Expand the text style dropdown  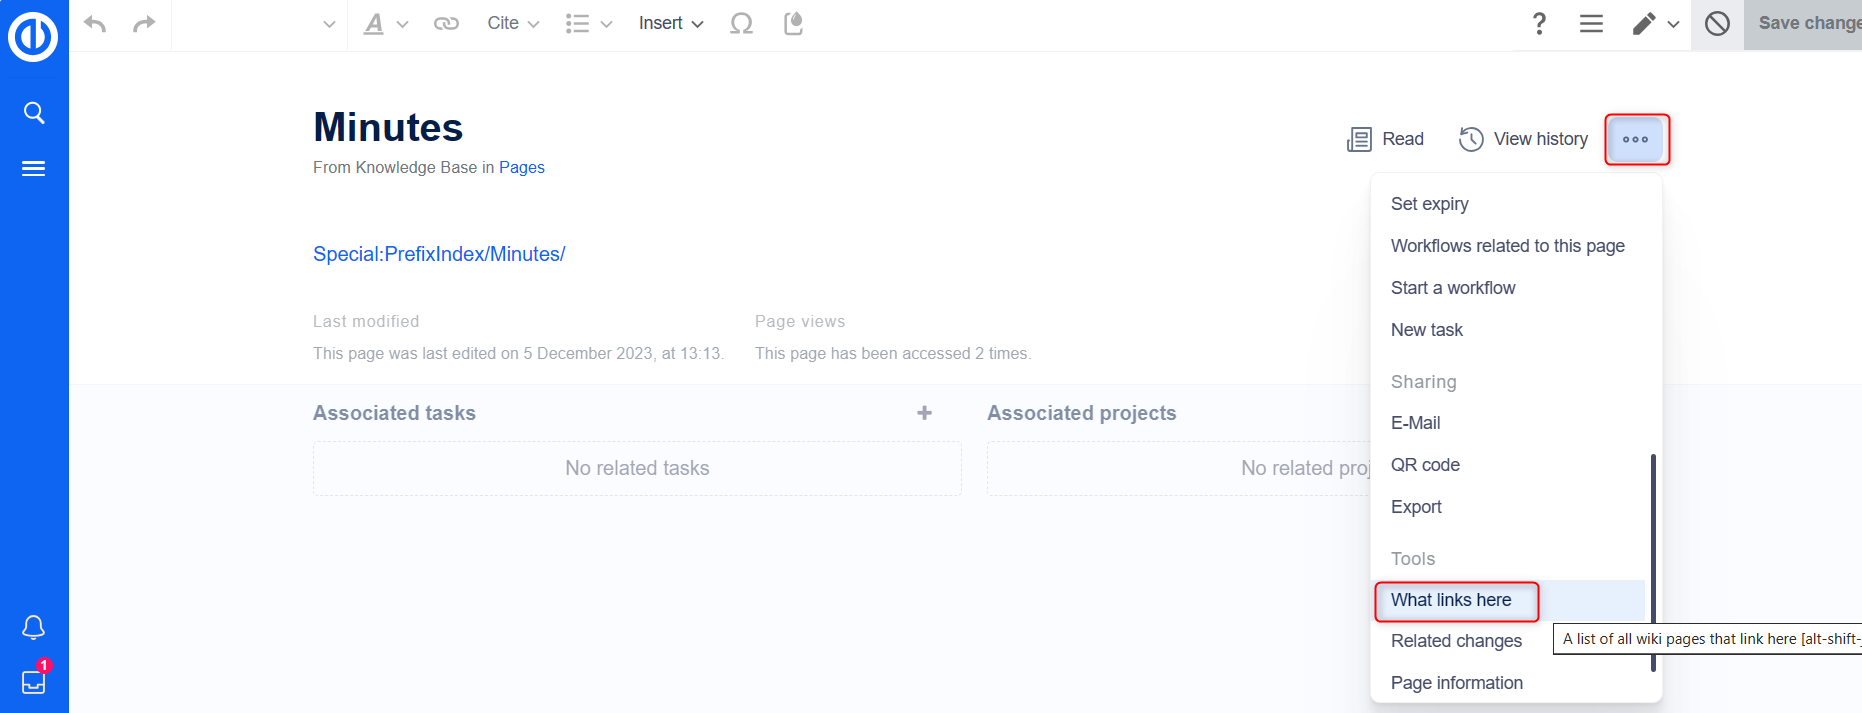pyautogui.click(x=385, y=24)
